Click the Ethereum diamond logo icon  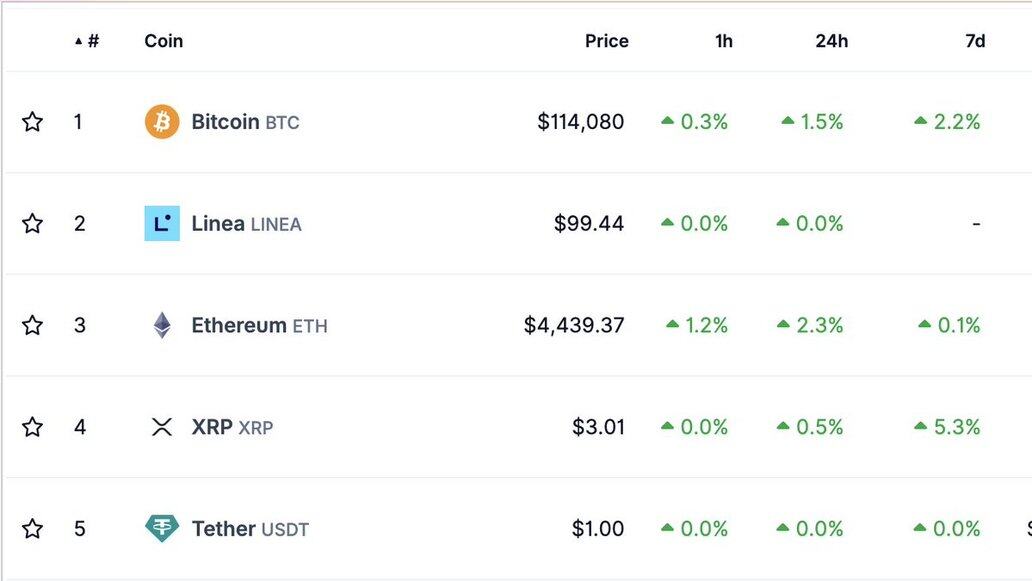coord(162,325)
